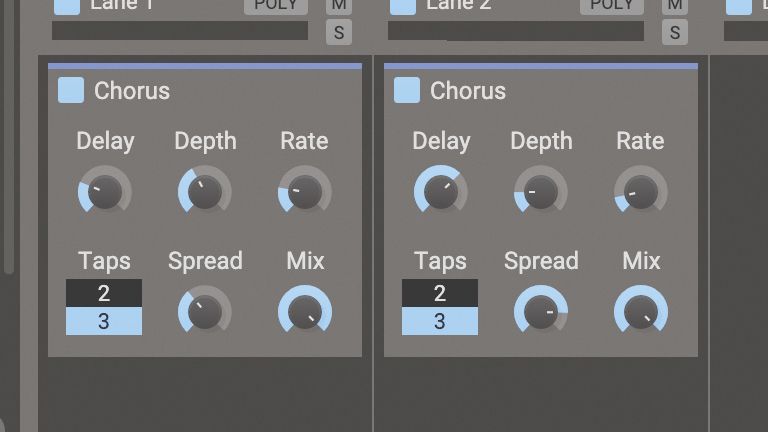Click the Spread knob in Lane 2 Chorus
768x432 pixels.
(x=541, y=312)
